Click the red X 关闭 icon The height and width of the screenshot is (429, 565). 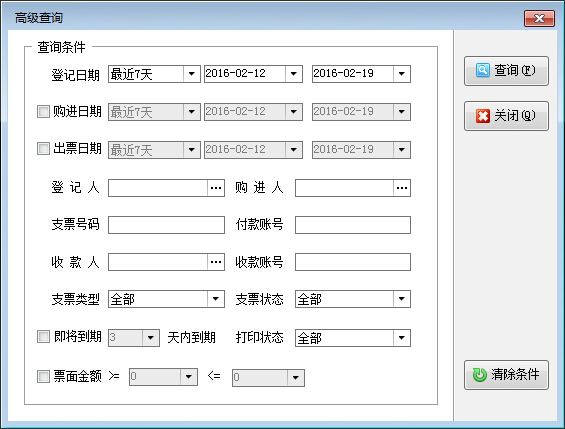pos(482,116)
